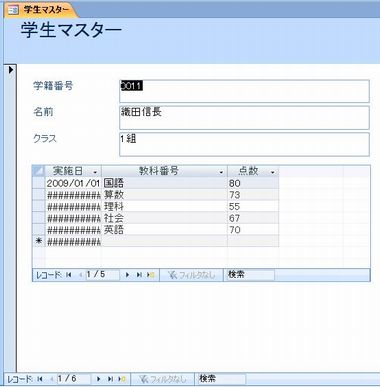Open the 点数 column dropdown arrow

273,172
